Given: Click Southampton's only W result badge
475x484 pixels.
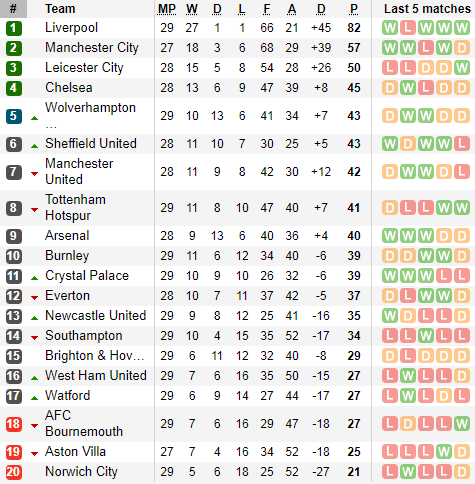Looking at the screenshot, I should 425,336.
